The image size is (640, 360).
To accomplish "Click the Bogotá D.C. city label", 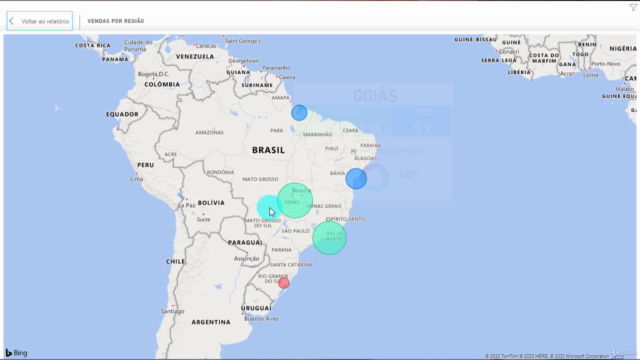I will [x=153, y=74].
